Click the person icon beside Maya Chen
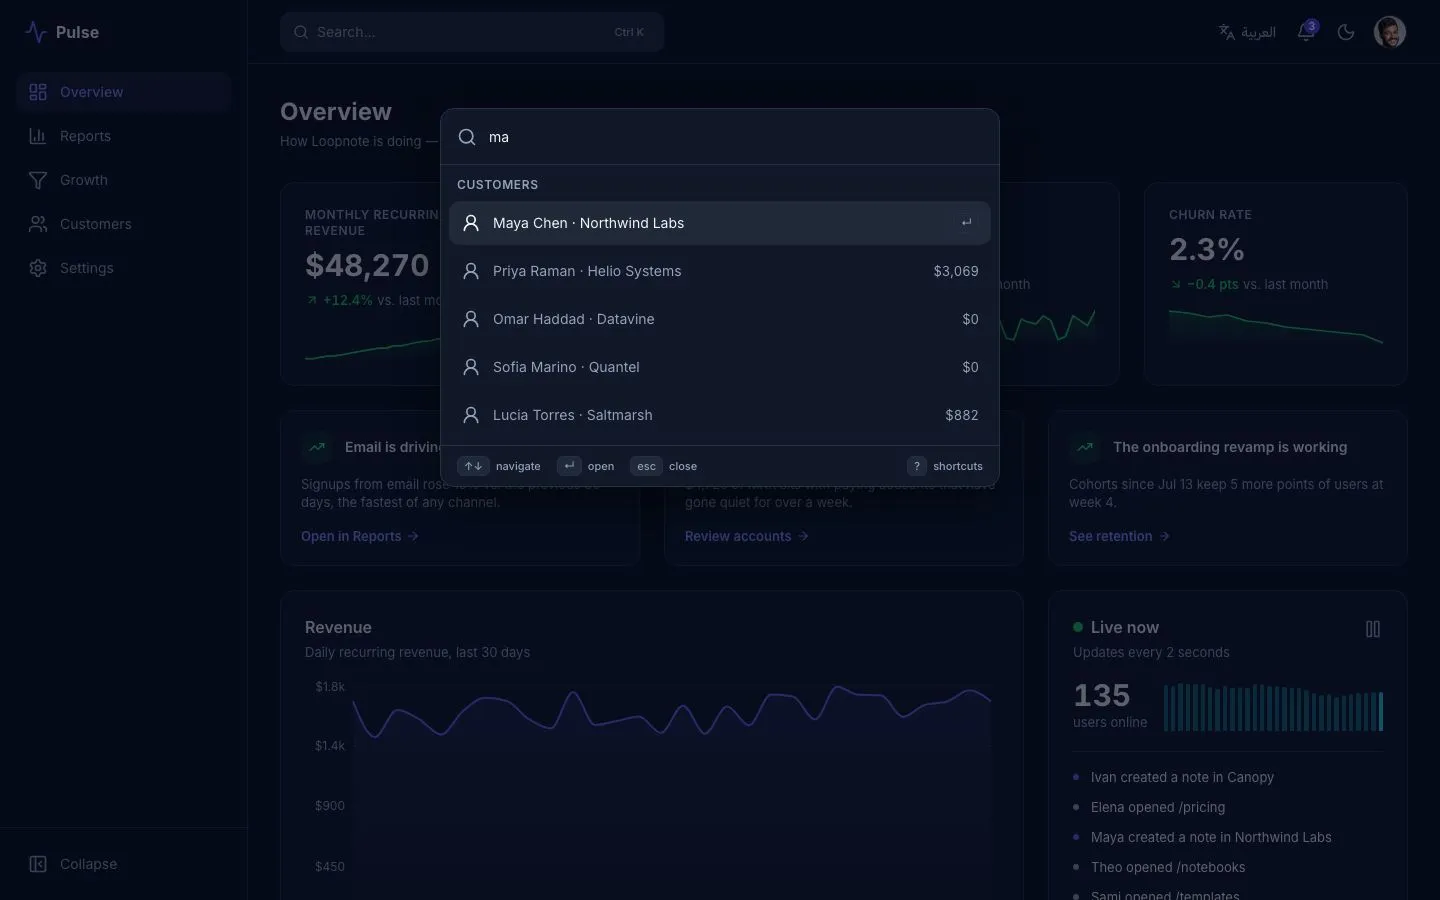1440x900 pixels. point(471,223)
